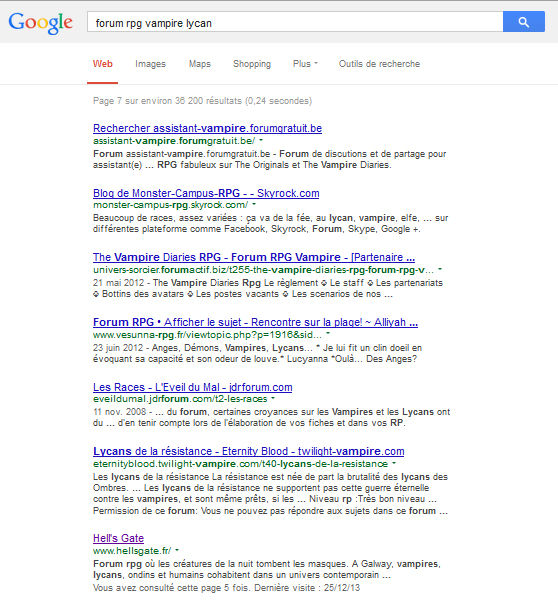Image resolution: width=558 pixels, height=607 pixels.
Task: Open 'Lycans de la résistance - Eternity Blood' result
Action: point(249,451)
